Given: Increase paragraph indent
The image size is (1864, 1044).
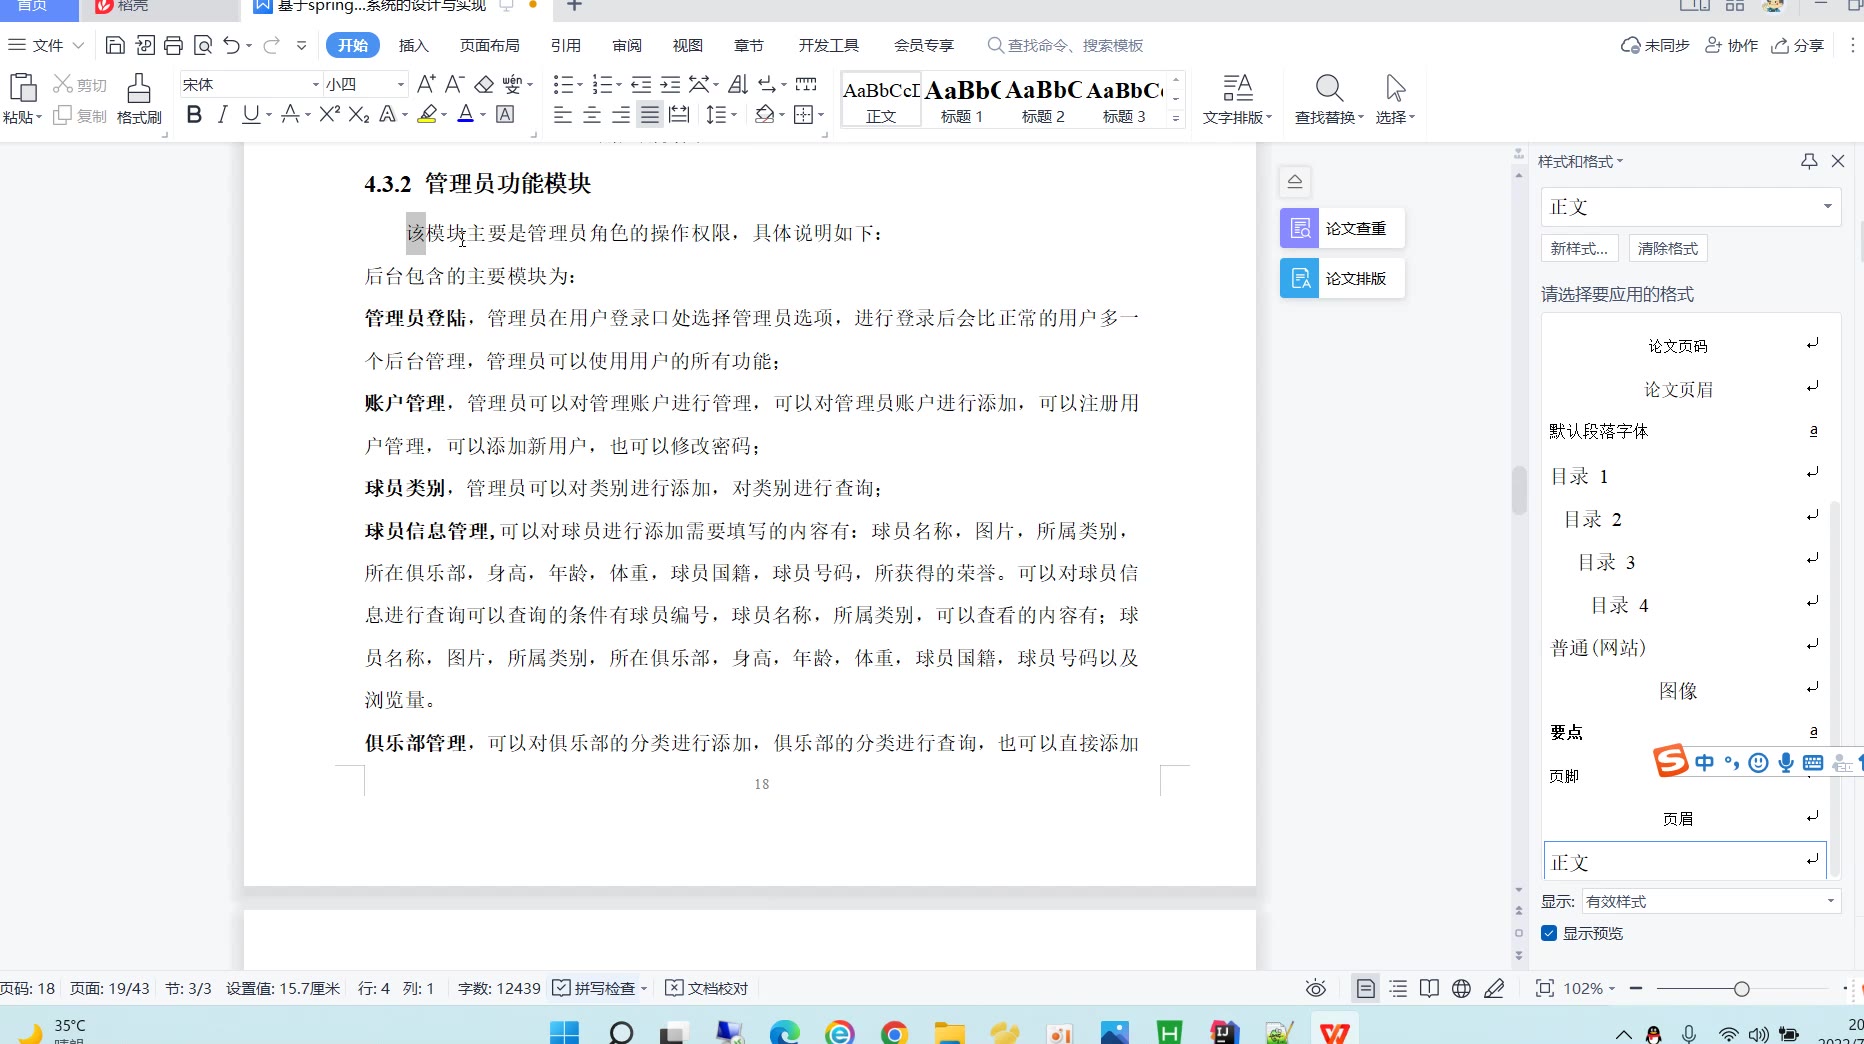Looking at the screenshot, I should point(670,84).
